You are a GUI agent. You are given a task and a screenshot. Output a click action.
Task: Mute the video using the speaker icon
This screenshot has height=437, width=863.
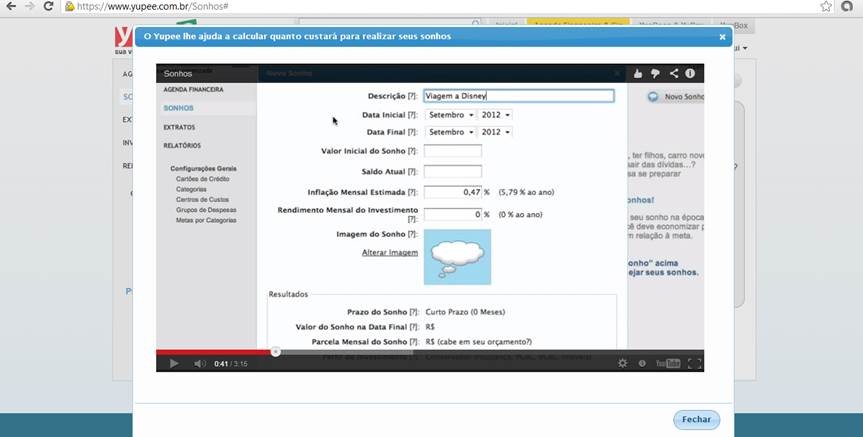click(x=200, y=363)
